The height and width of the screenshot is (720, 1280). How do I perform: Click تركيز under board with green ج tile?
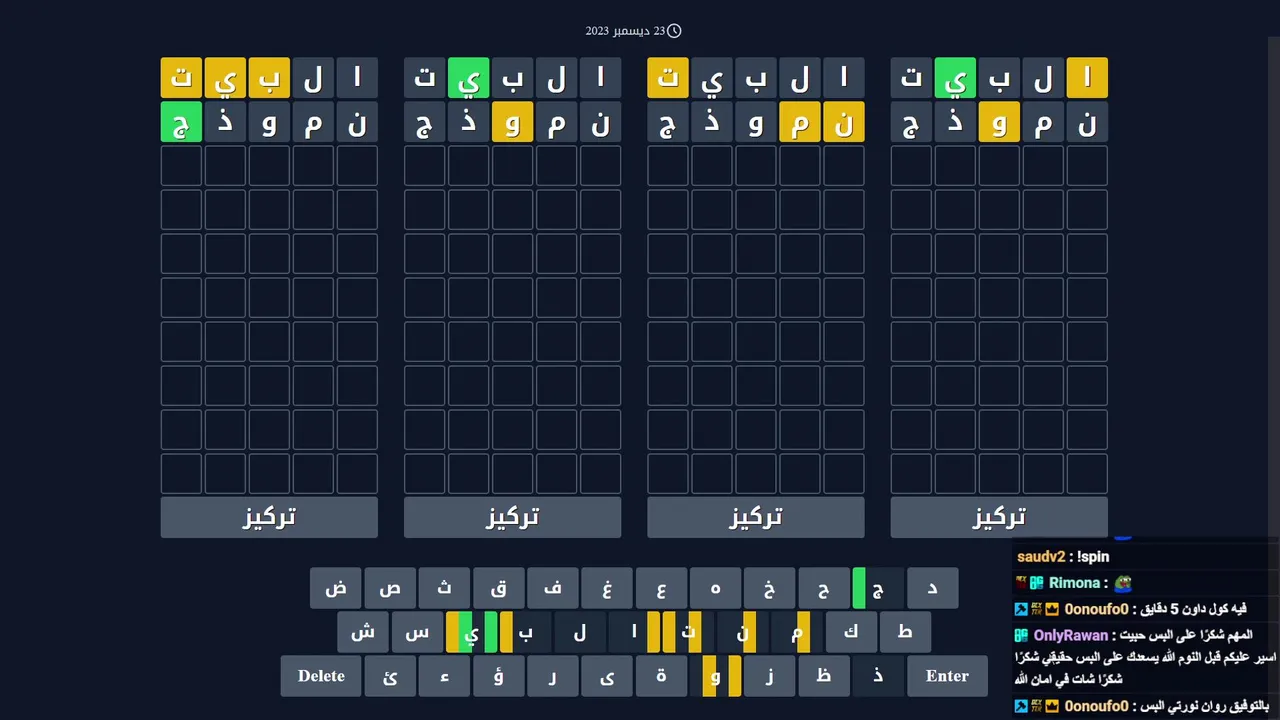click(x=269, y=517)
